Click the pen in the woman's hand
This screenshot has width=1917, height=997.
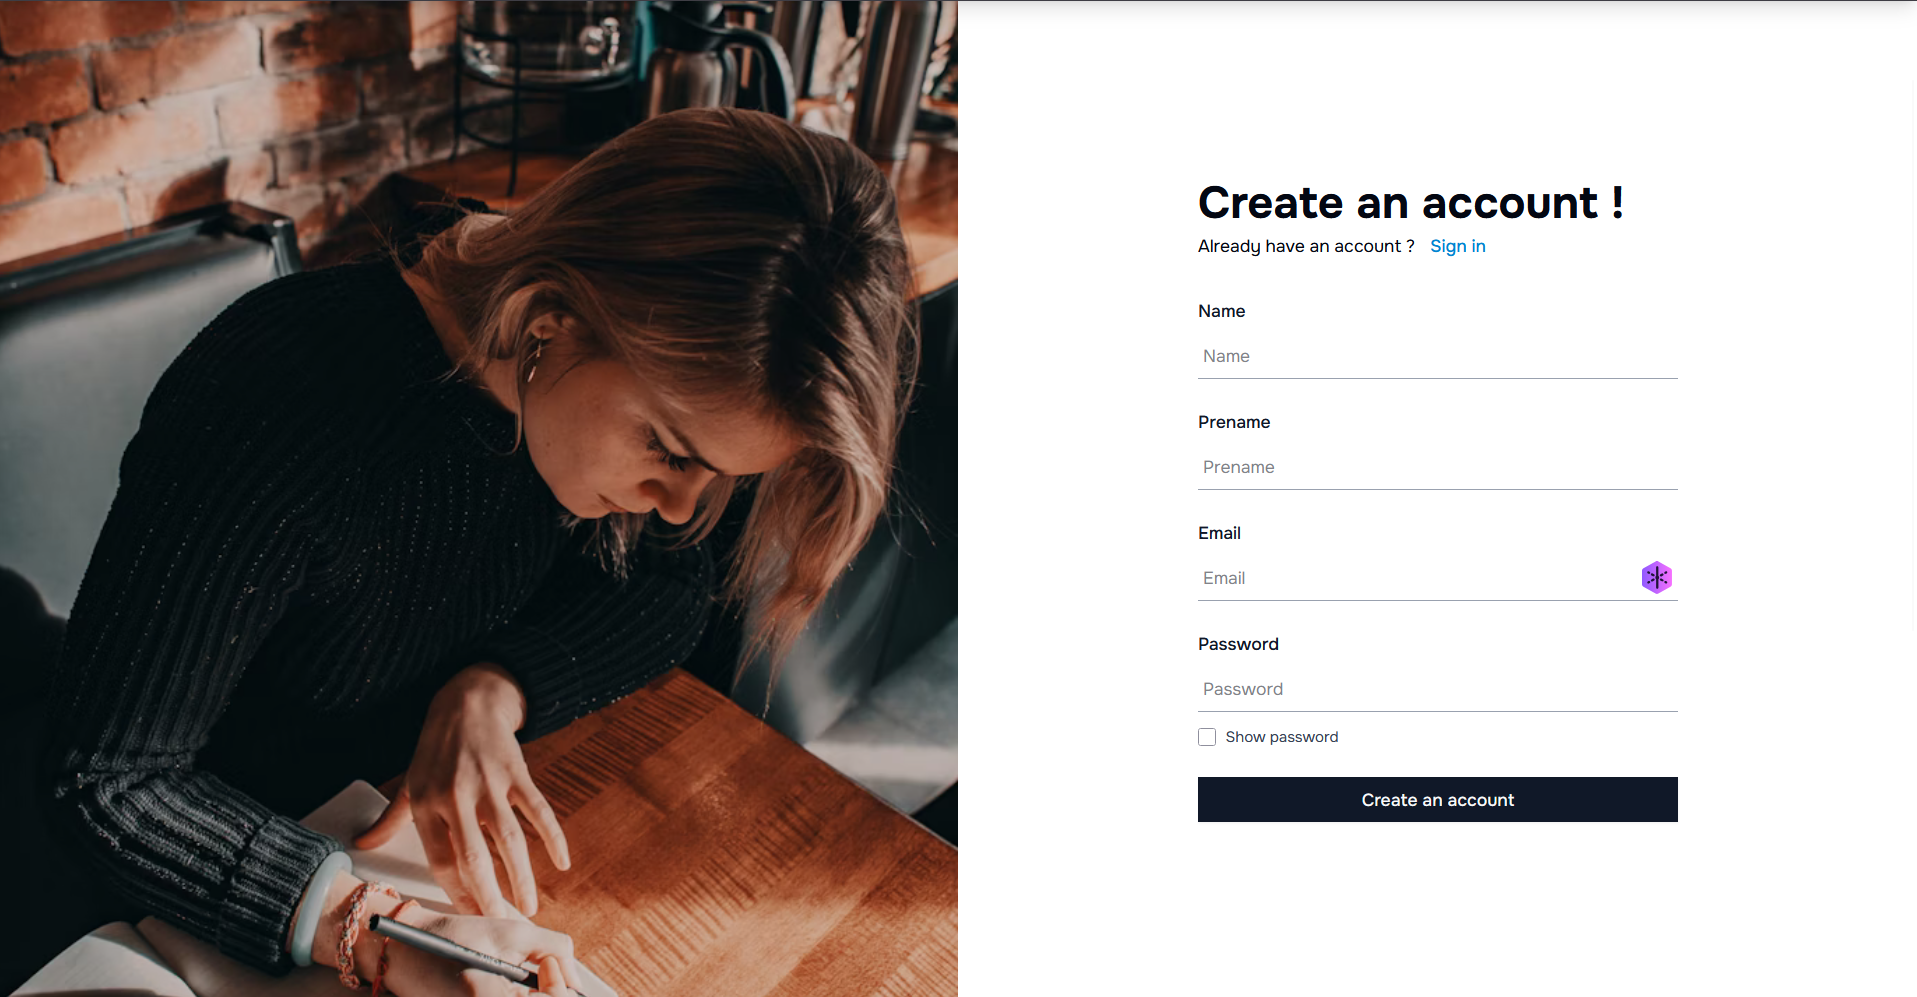pos(450,948)
